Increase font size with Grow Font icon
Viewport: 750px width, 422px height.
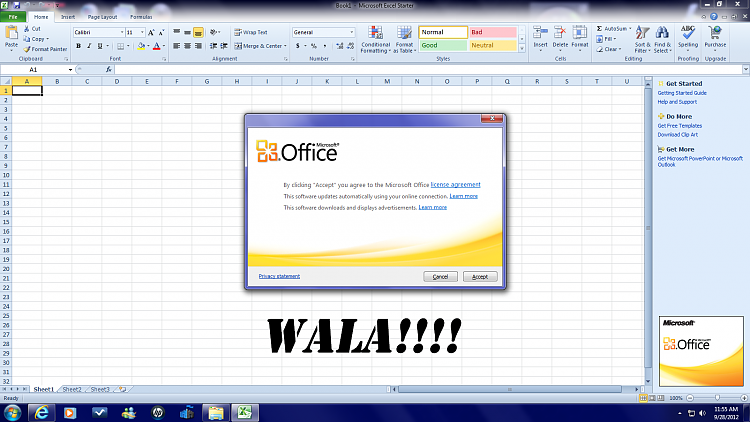tap(151, 33)
